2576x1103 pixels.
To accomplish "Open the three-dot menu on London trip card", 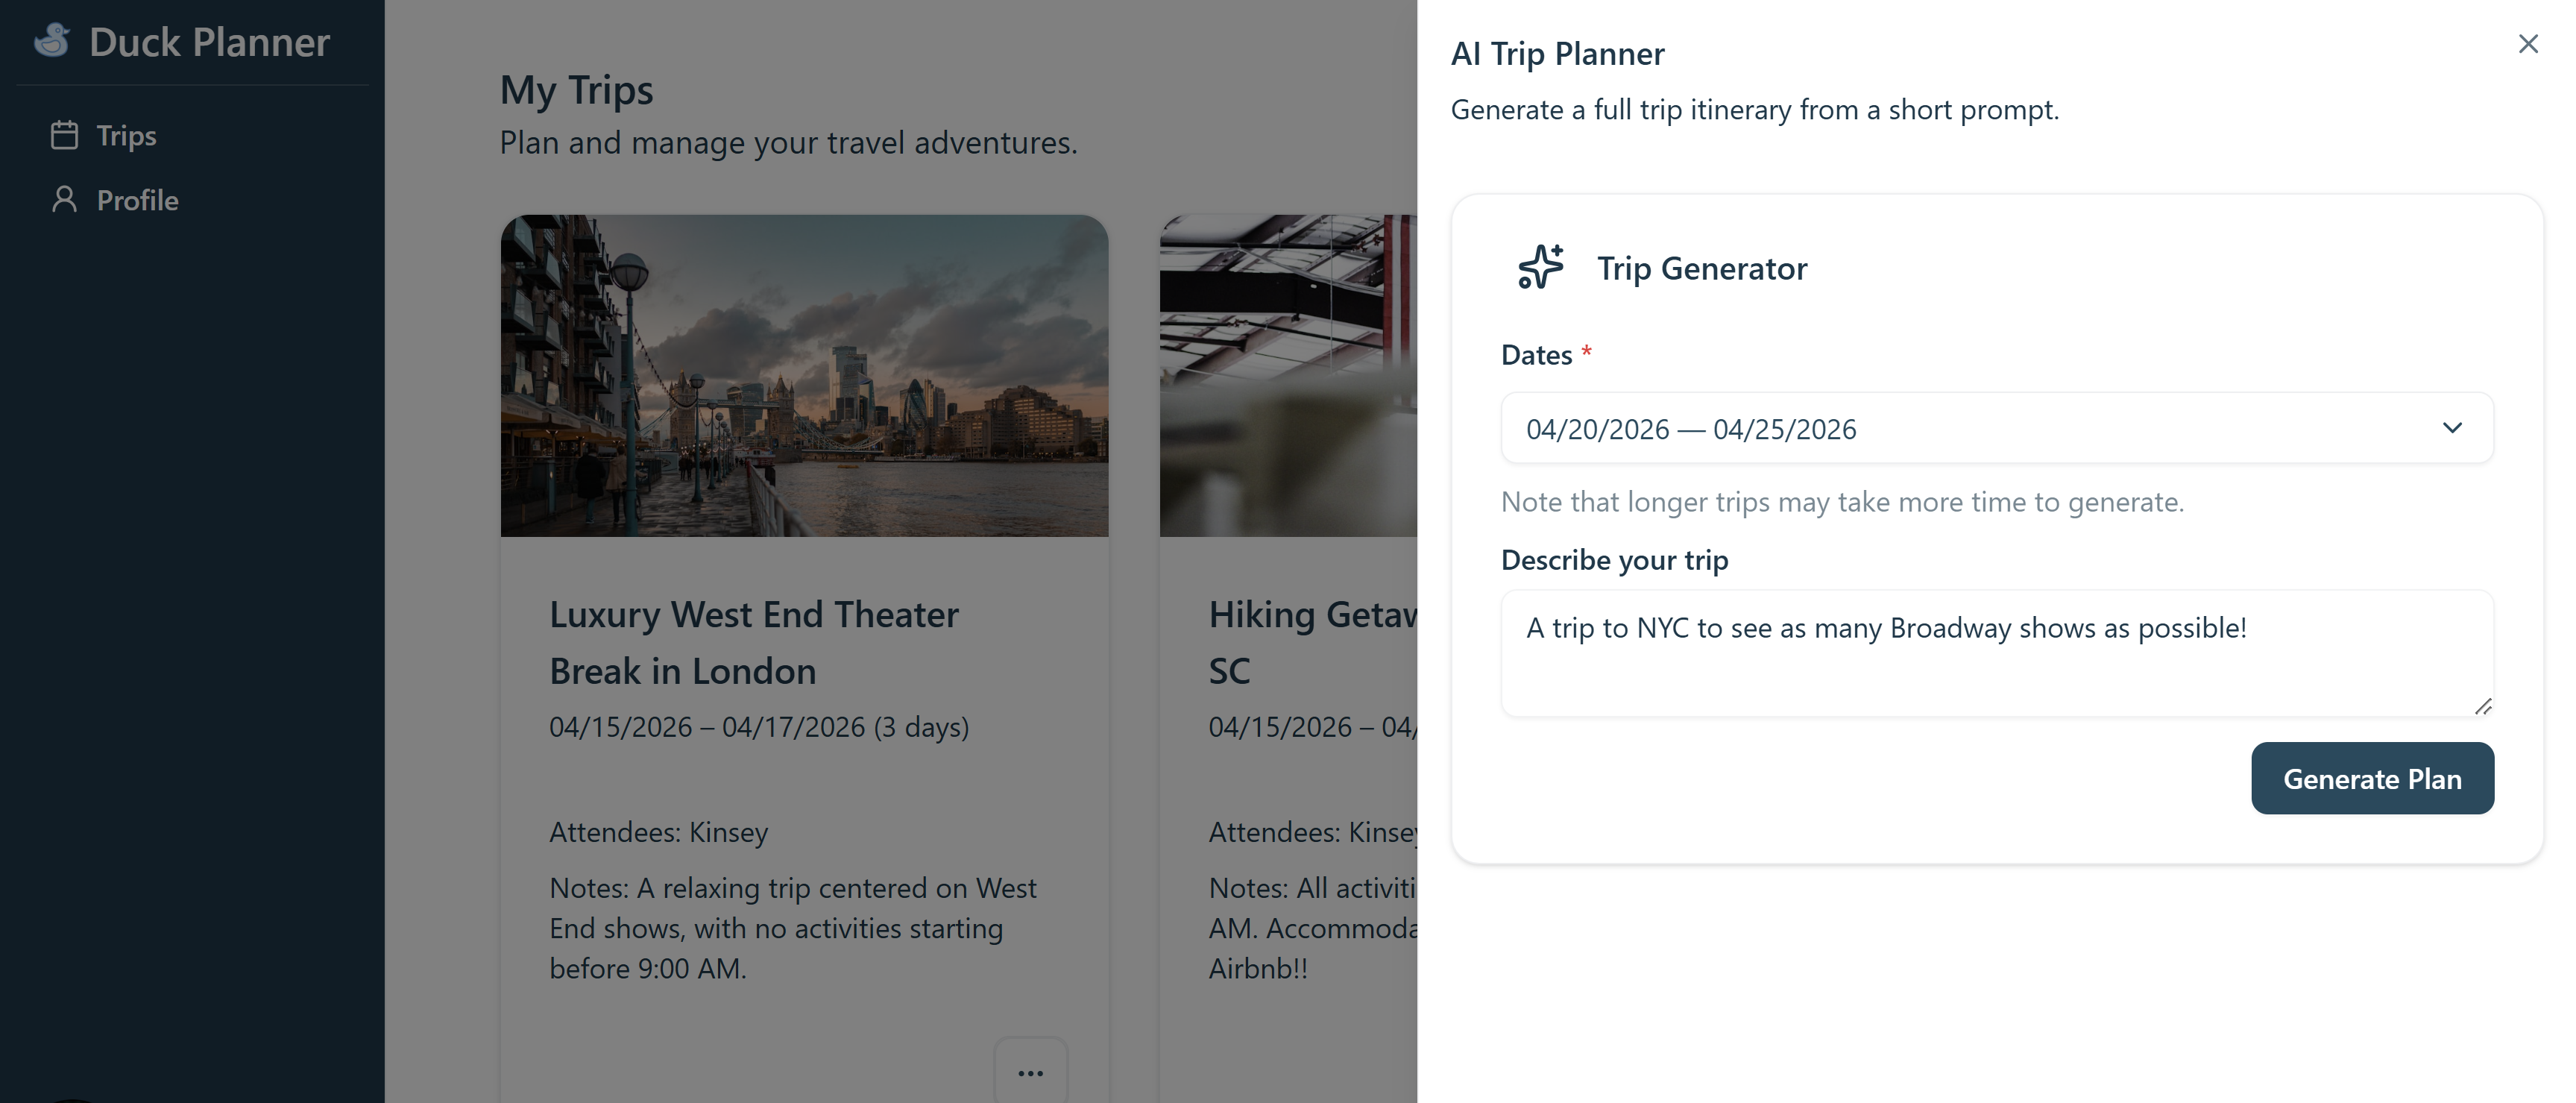I will point(1031,1072).
